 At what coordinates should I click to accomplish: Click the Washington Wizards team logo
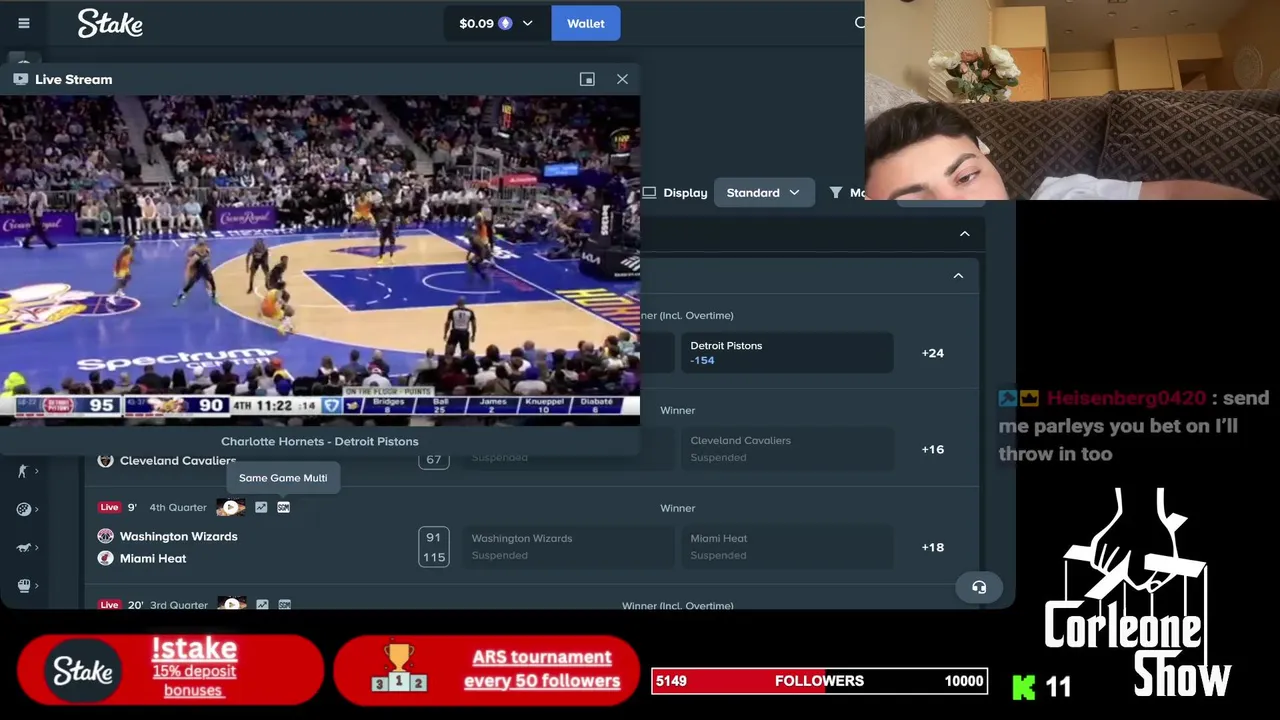click(105, 537)
